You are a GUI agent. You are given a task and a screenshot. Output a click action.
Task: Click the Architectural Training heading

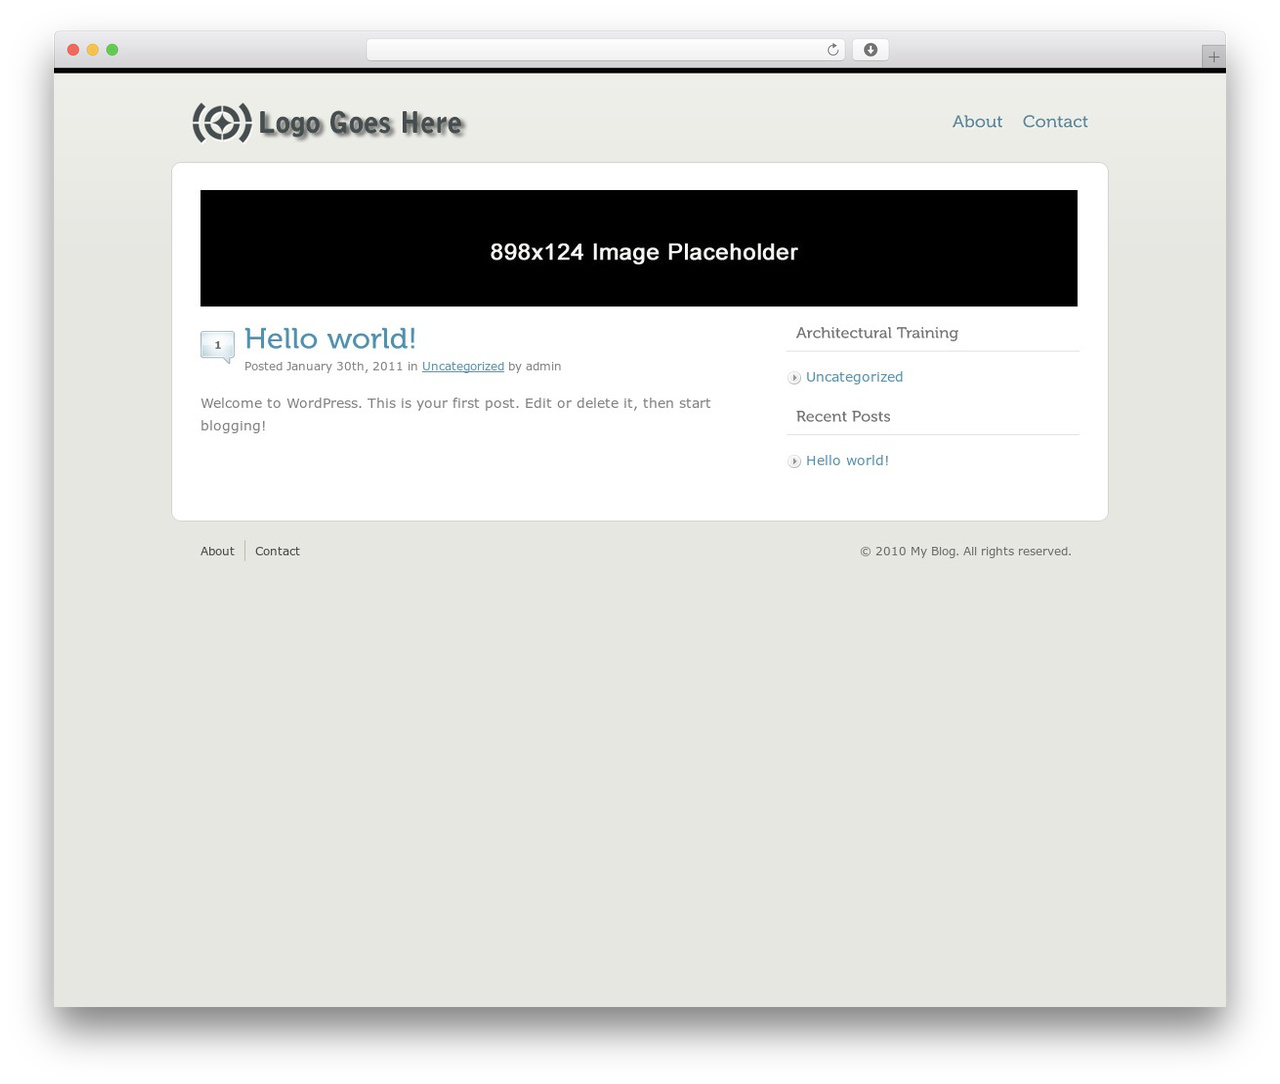tap(877, 333)
